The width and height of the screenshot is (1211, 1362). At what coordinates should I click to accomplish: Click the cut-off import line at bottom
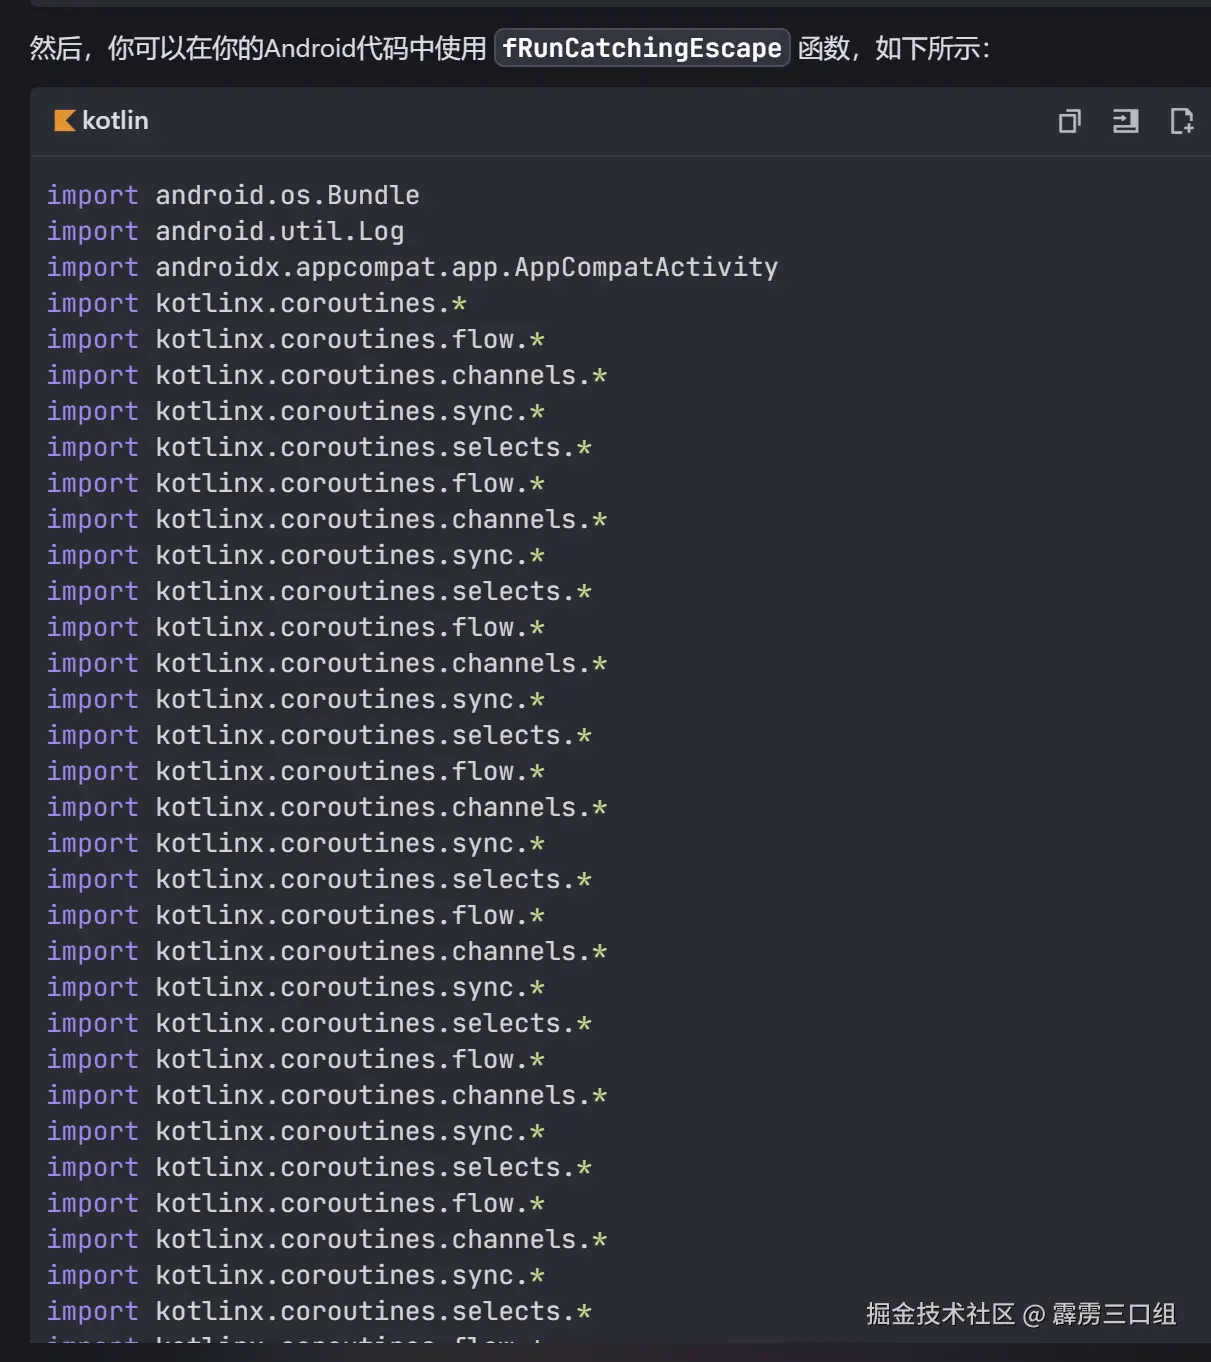(295, 1338)
